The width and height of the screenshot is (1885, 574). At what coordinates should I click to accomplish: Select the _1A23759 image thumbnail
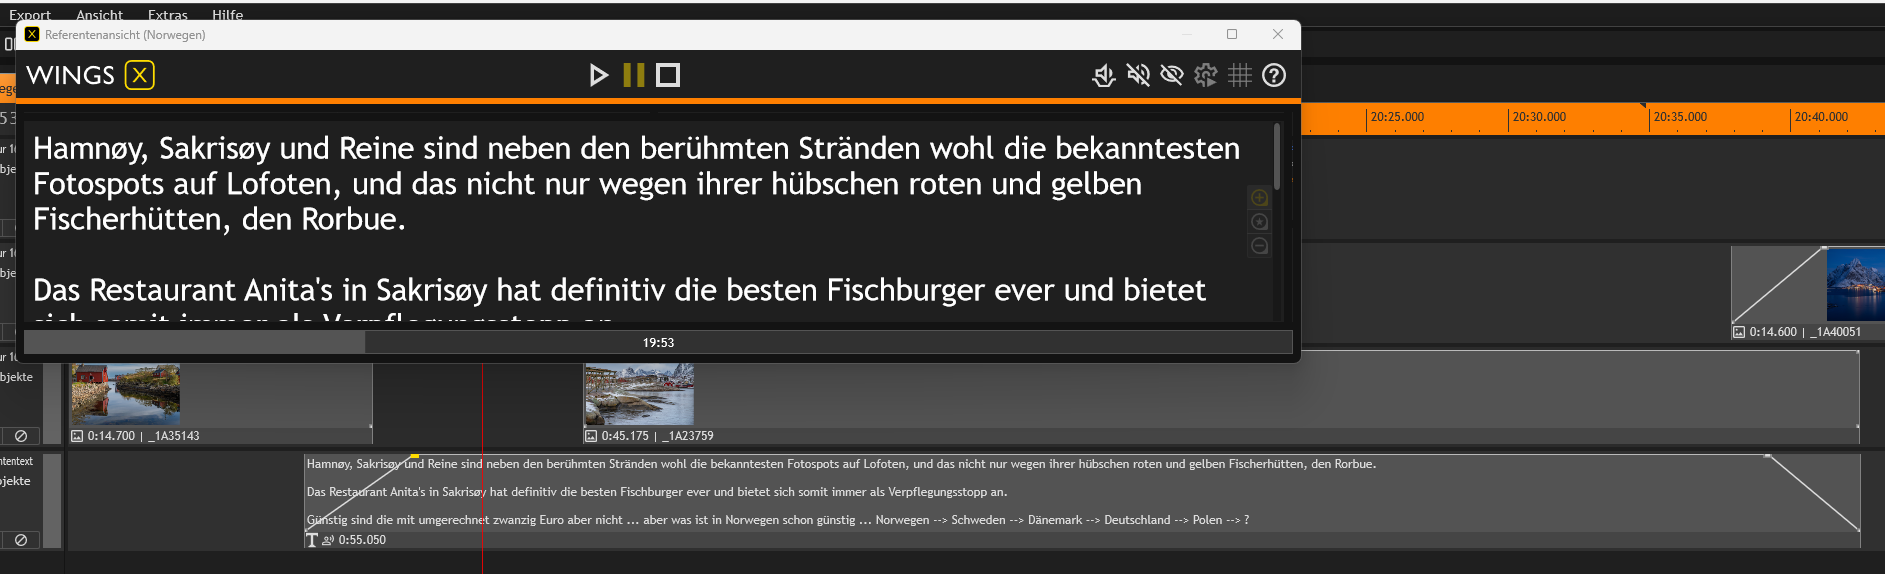pos(639,394)
